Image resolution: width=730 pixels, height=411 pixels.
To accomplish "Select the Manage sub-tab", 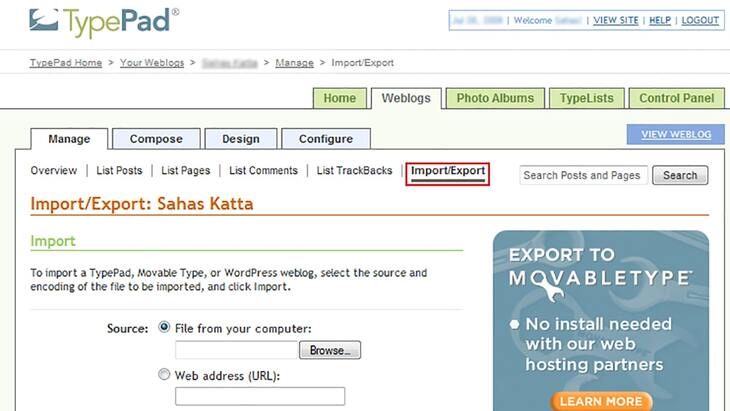I will coord(69,139).
